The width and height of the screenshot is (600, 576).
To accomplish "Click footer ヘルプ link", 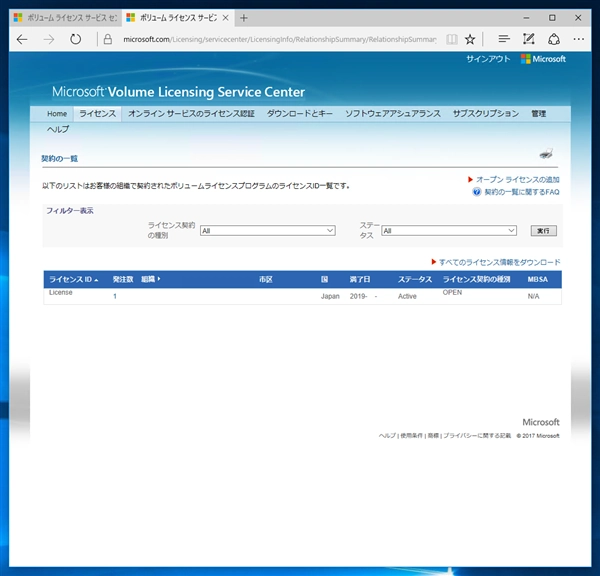I will pyautogui.click(x=387, y=436).
